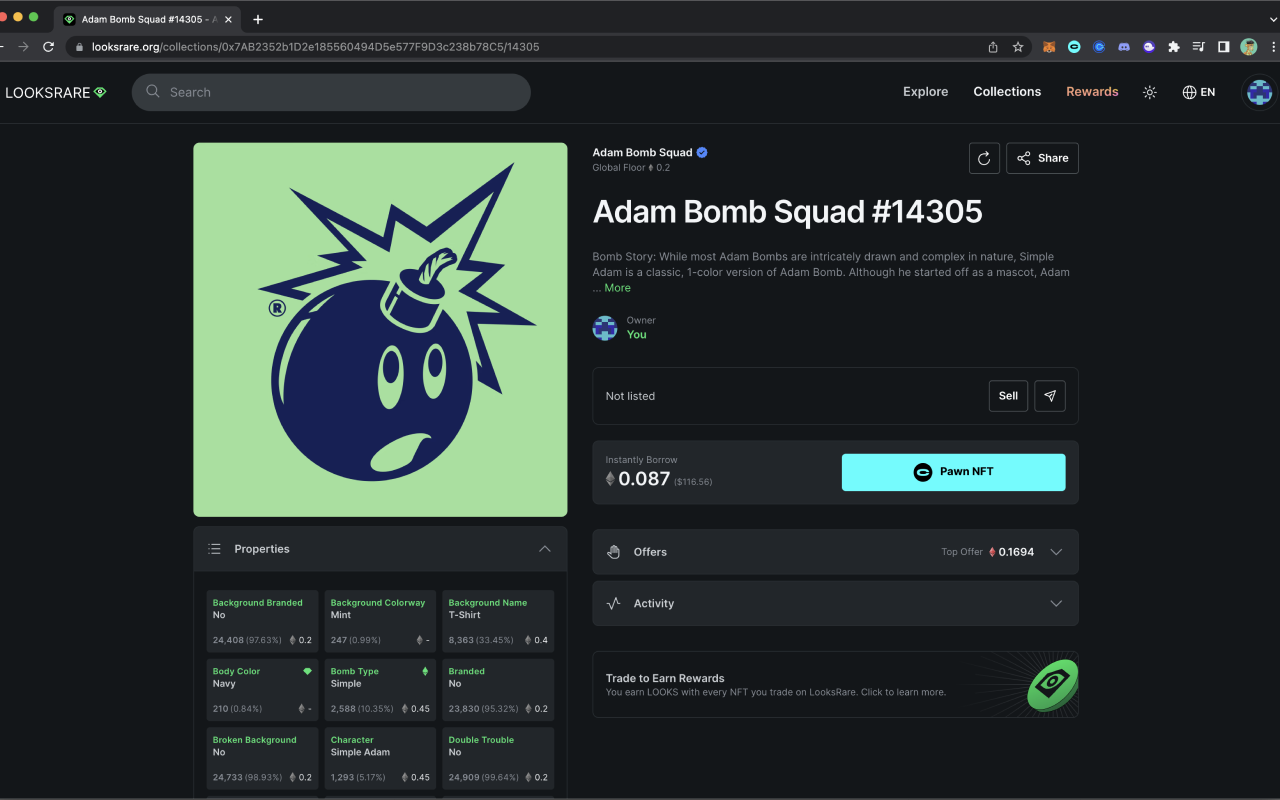The height and width of the screenshot is (800, 1280).
Task: Select the Broken Background property card
Action: pos(262,758)
